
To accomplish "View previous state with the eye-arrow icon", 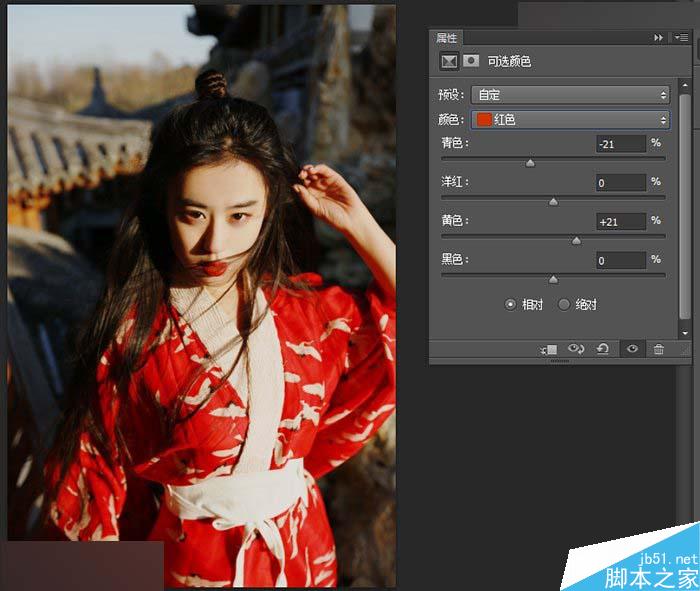I will point(576,349).
